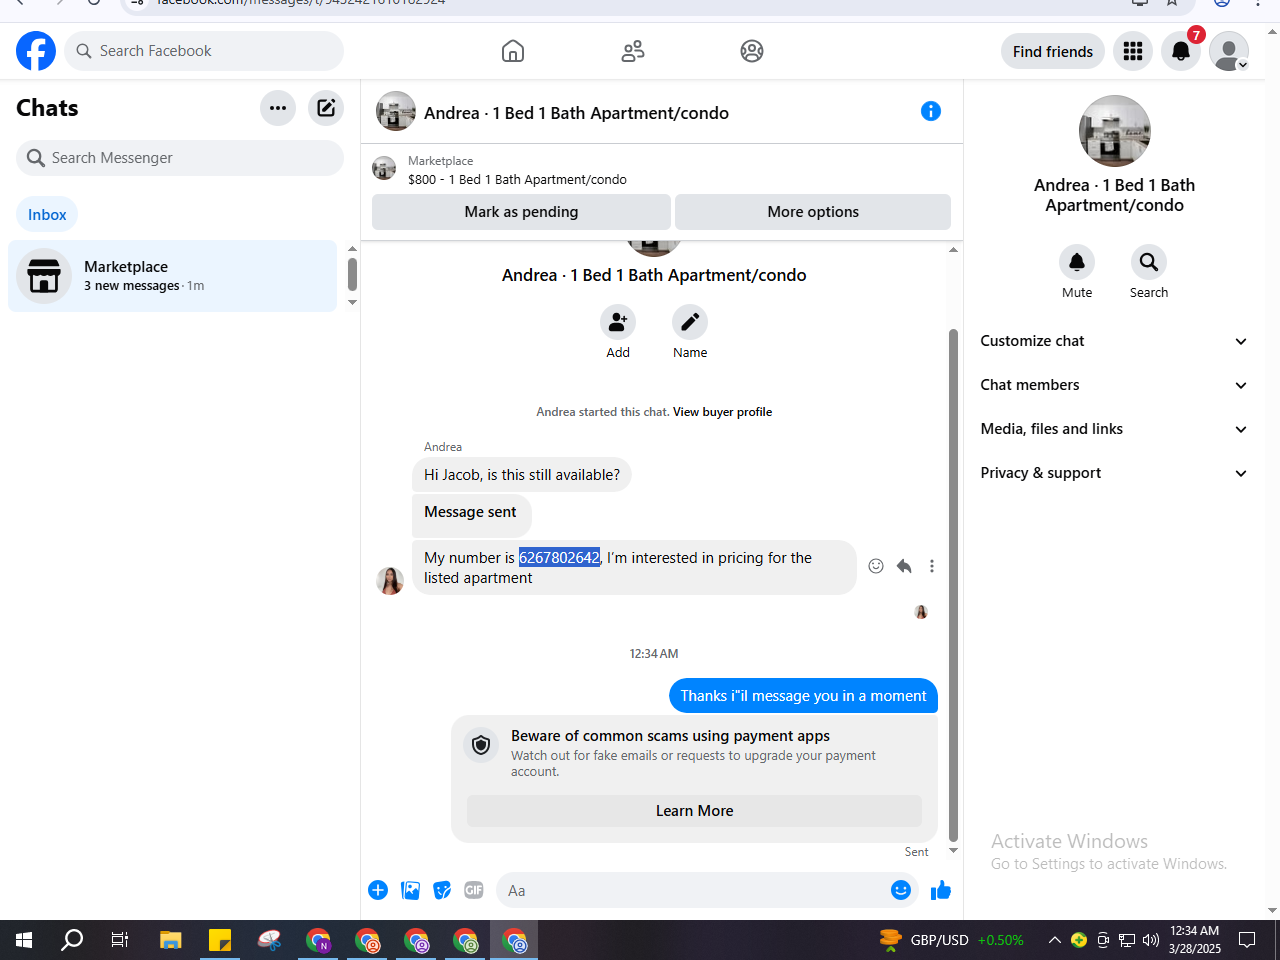
Task: Expand the Chat members section
Action: click(1114, 385)
